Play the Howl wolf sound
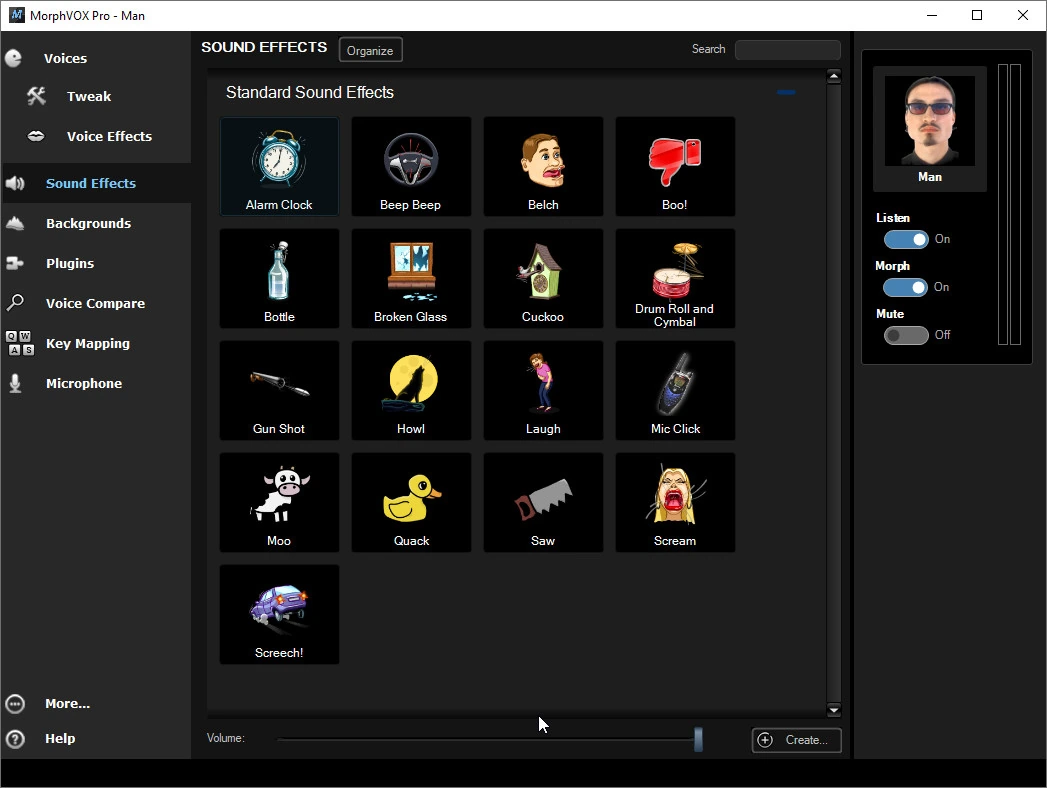This screenshot has height=788, width=1047. pyautogui.click(x=411, y=390)
